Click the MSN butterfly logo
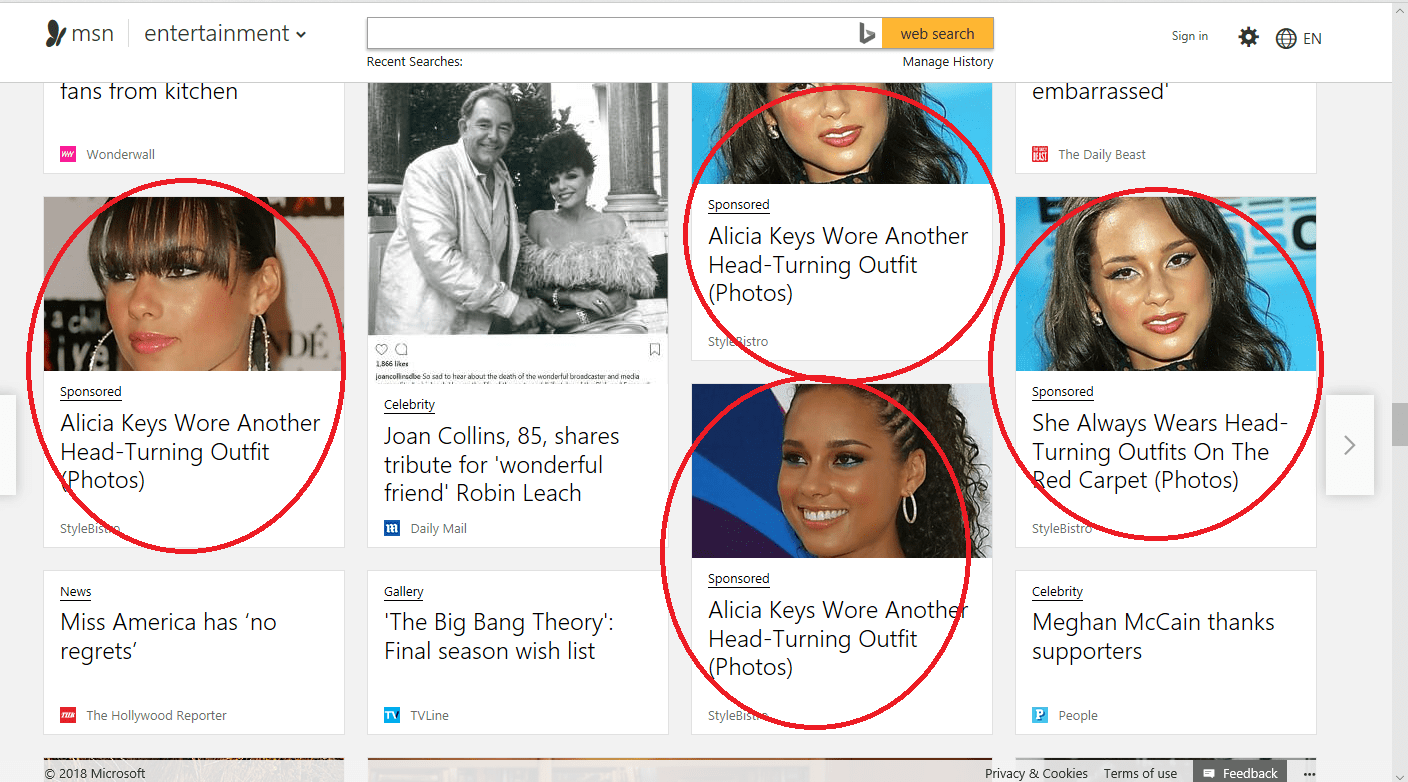Screen dimensions: 1408x782 point(55,32)
